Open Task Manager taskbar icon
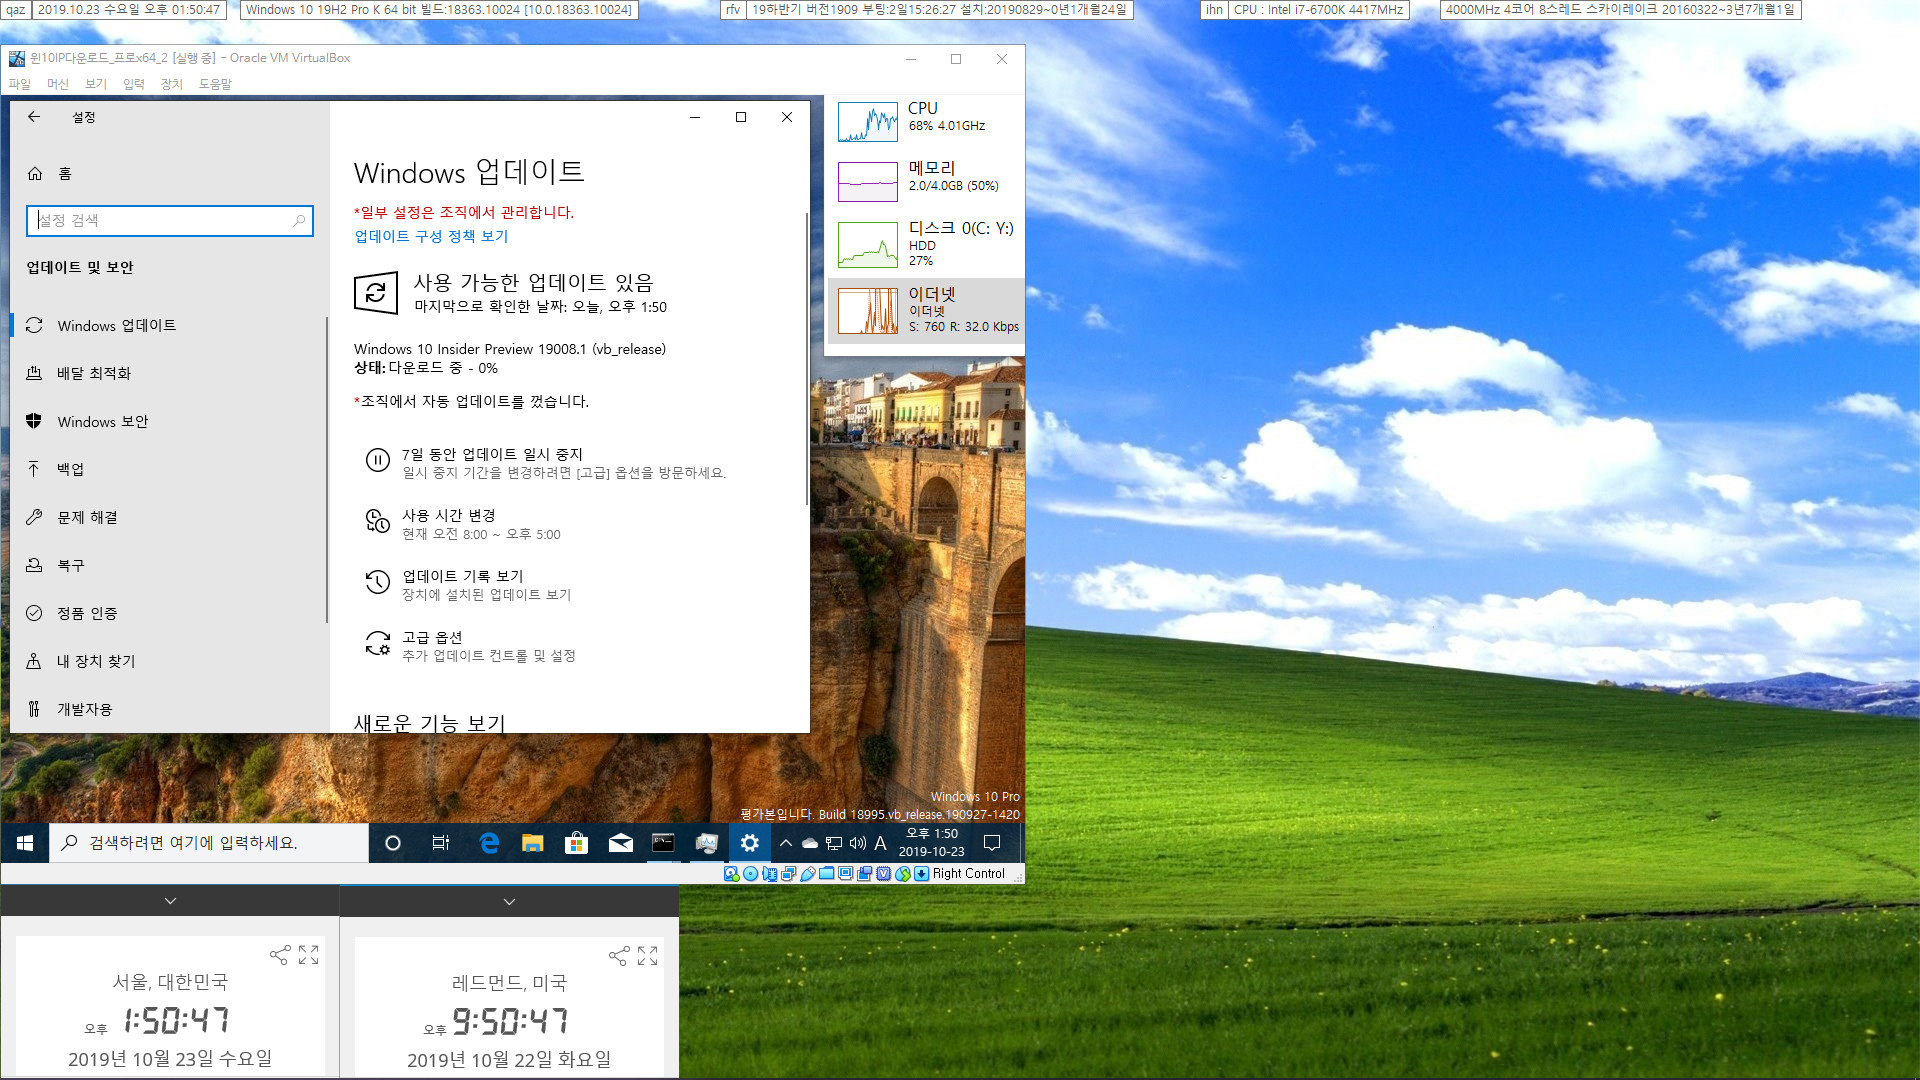Screen dimensions: 1920x1080 point(706,843)
